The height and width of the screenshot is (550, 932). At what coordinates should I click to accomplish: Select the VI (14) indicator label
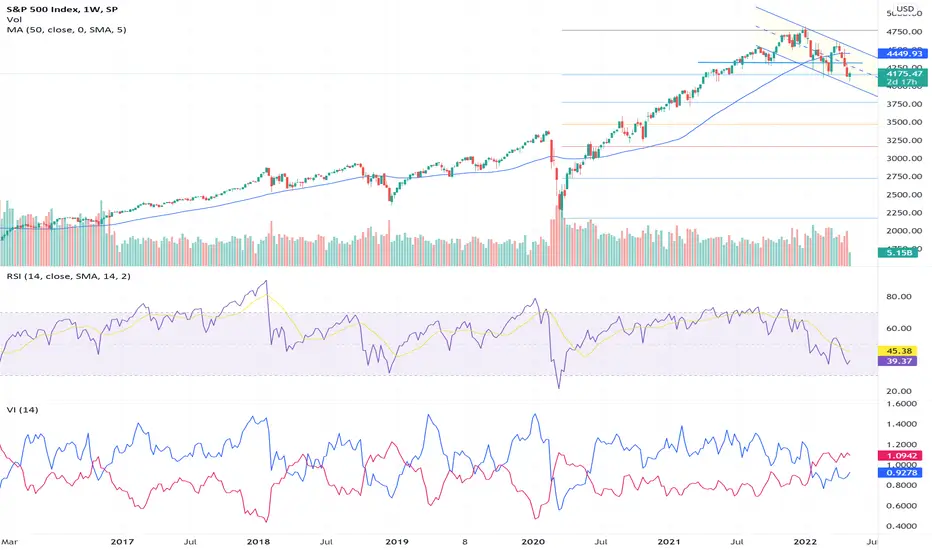click(x=23, y=410)
